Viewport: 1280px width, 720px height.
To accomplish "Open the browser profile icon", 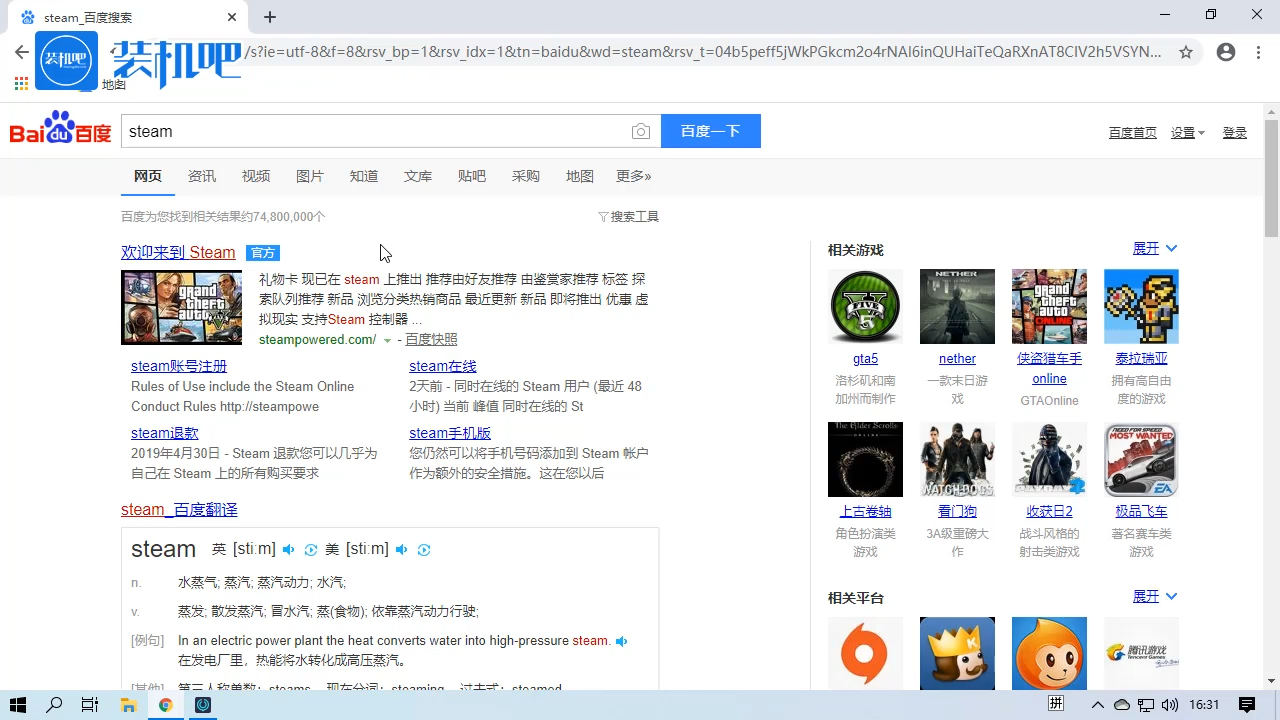I will pos(1226,52).
